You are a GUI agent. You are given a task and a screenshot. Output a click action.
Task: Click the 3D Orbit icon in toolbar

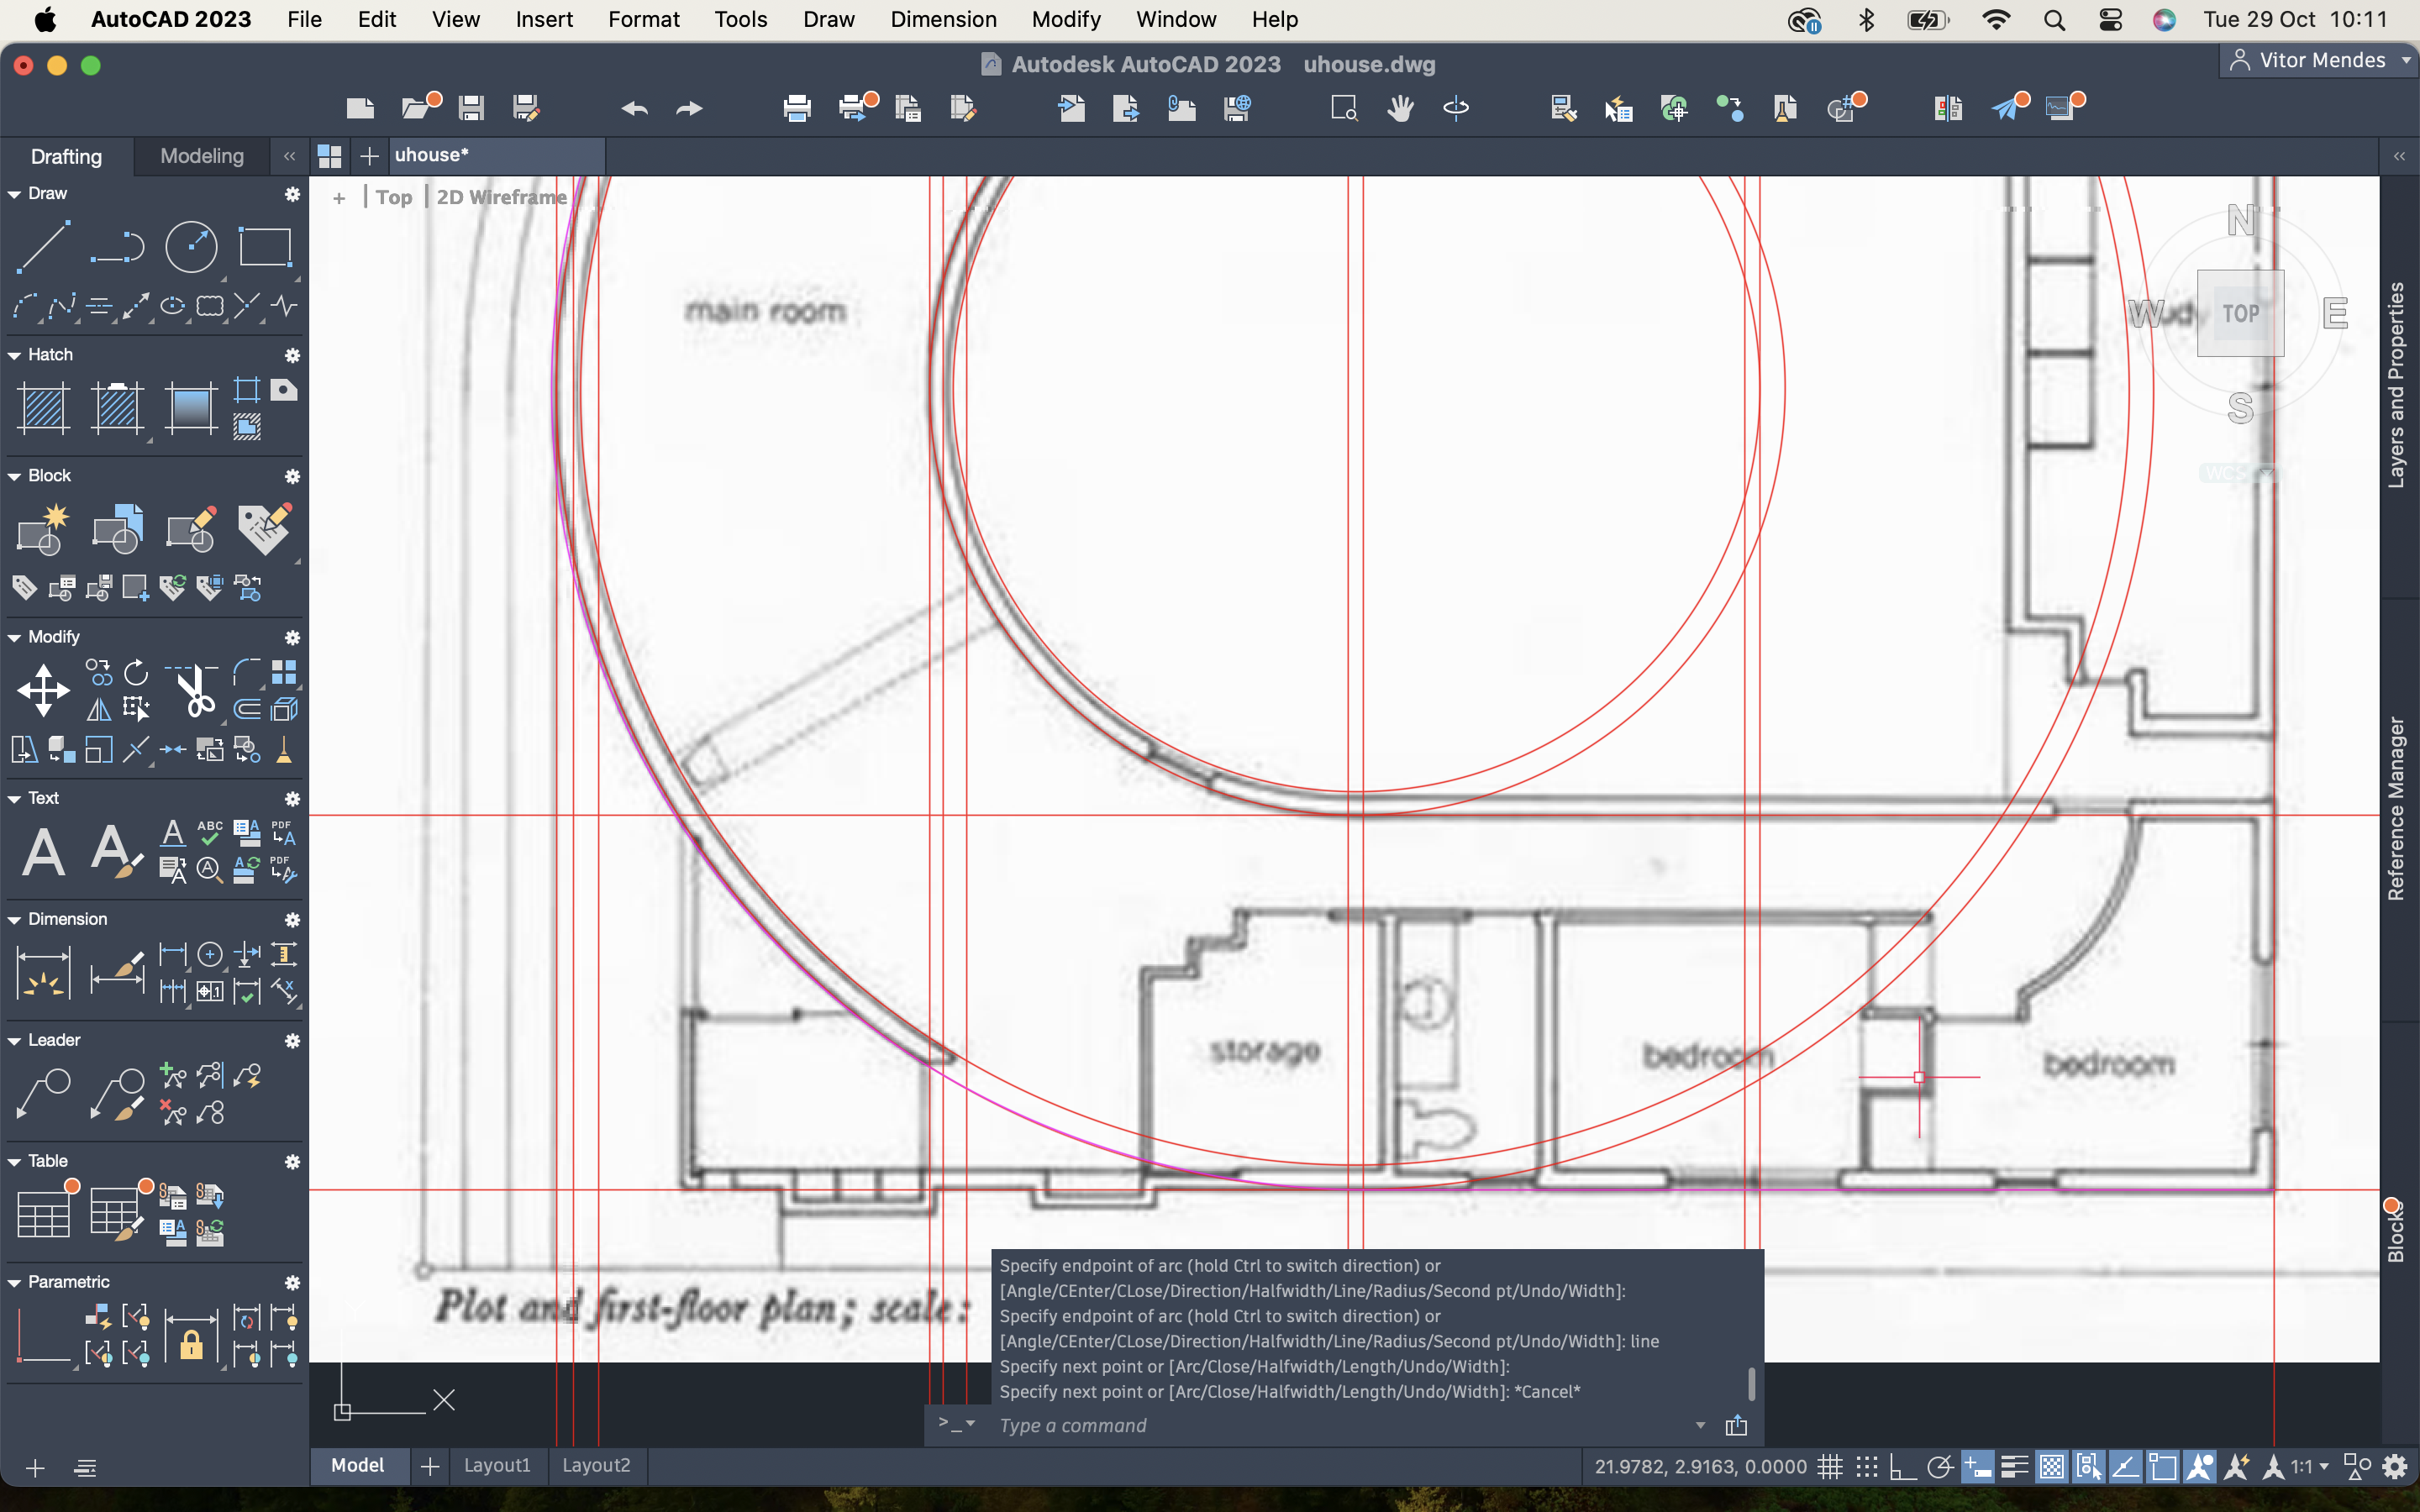click(1456, 108)
